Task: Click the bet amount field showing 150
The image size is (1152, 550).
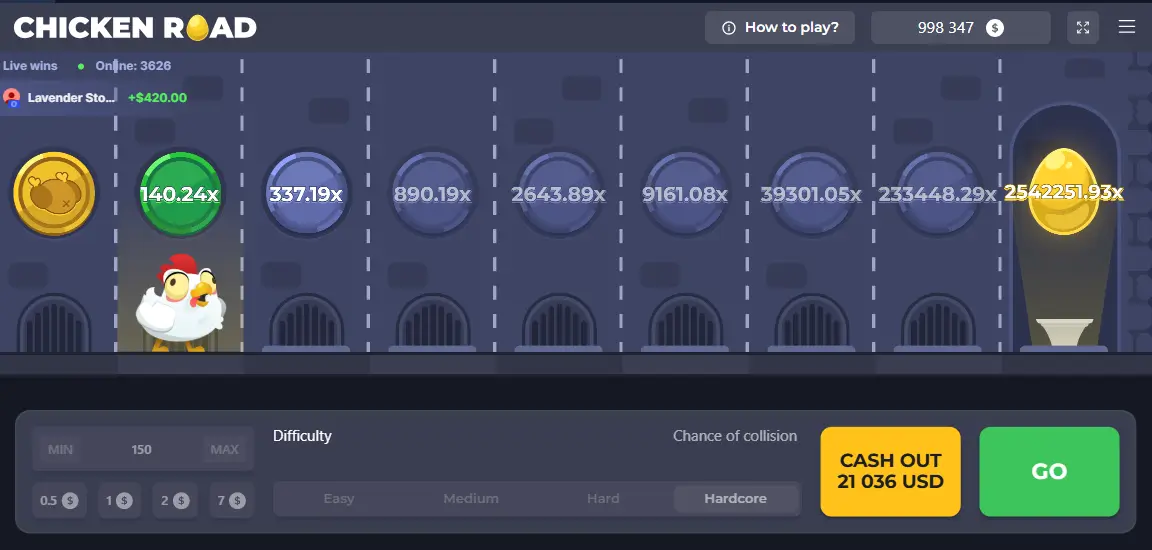Action: click(x=143, y=449)
